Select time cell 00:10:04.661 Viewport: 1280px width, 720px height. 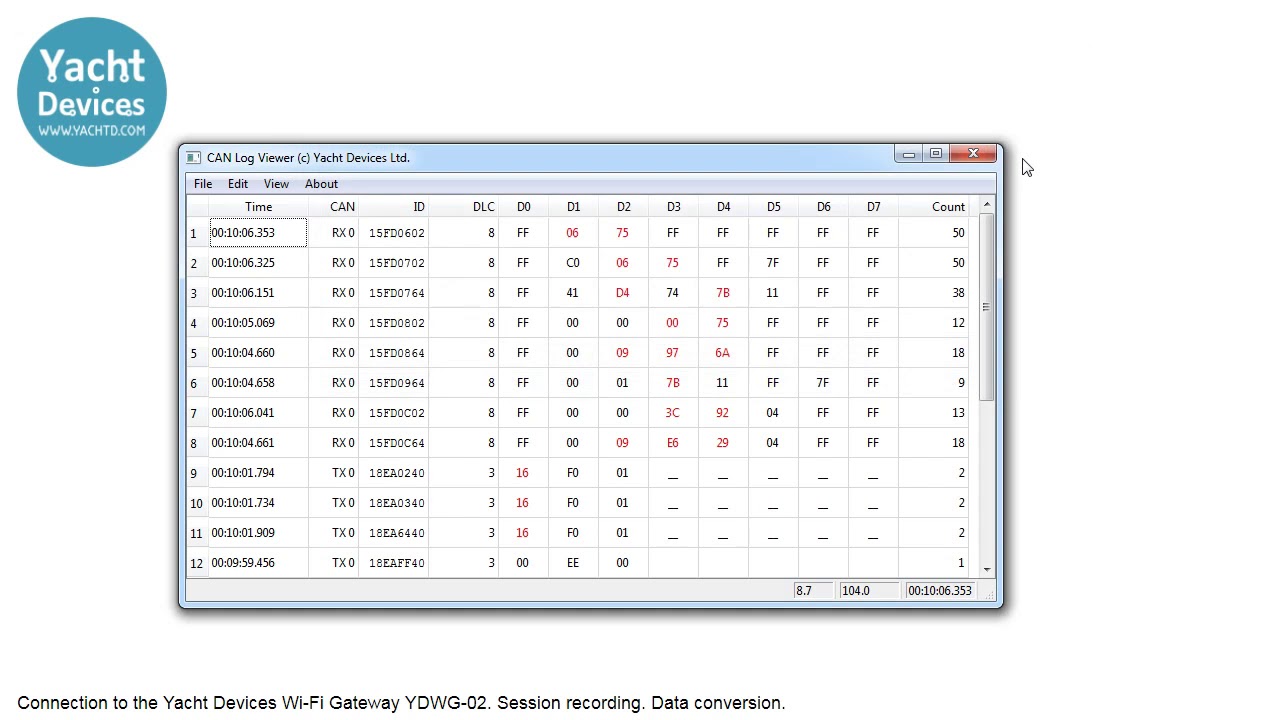click(258, 443)
